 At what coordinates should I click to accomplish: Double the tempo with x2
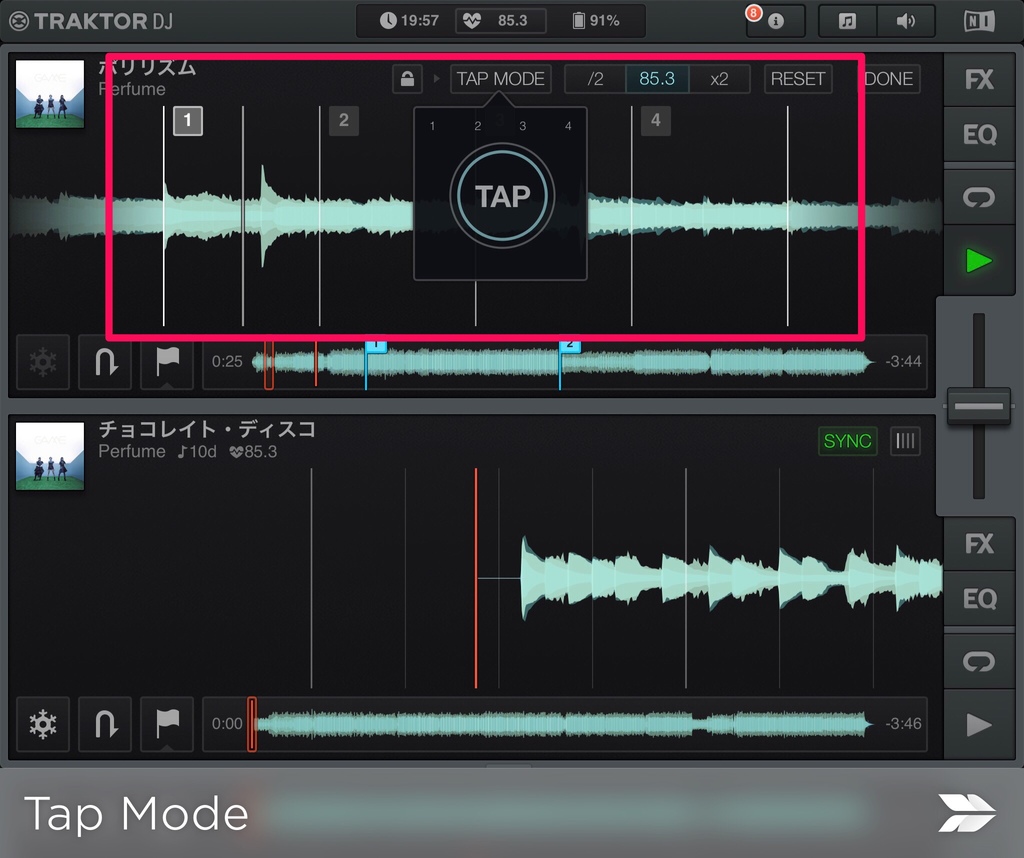(719, 79)
